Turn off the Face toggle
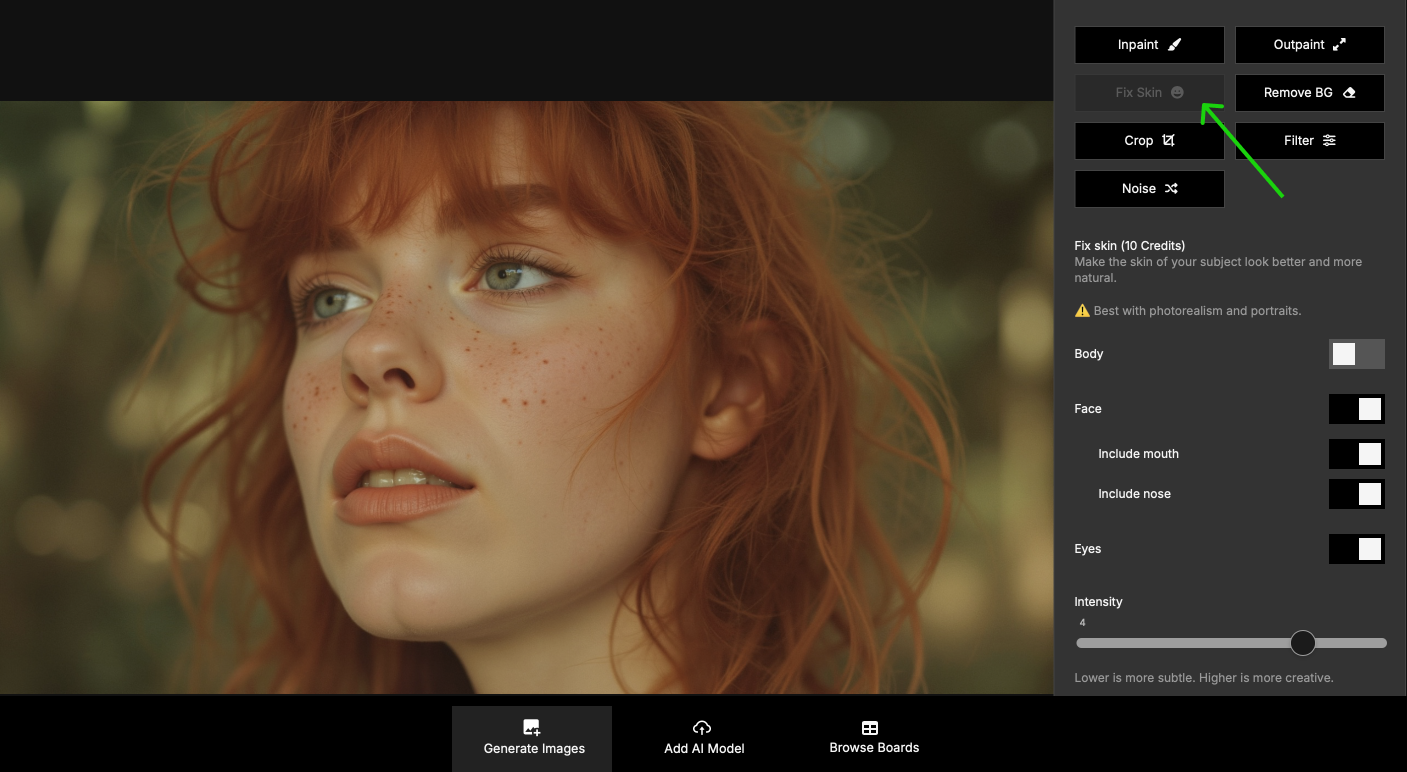The width and height of the screenshot is (1407, 772). click(1356, 409)
